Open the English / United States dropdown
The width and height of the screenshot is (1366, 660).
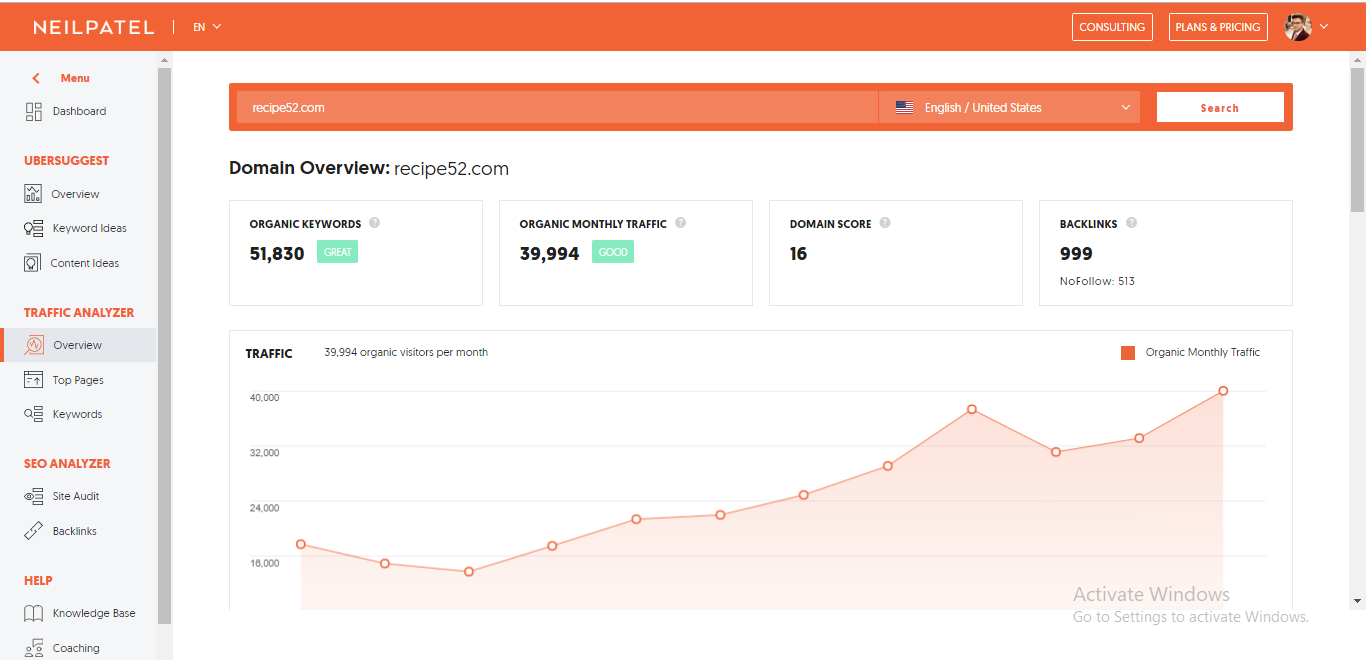tap(1009, 108)
